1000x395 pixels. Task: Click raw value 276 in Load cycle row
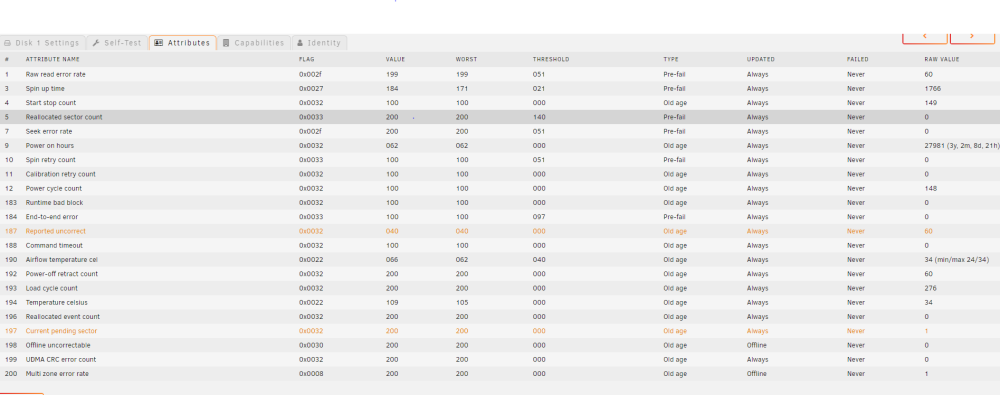(x=930, y=288)
